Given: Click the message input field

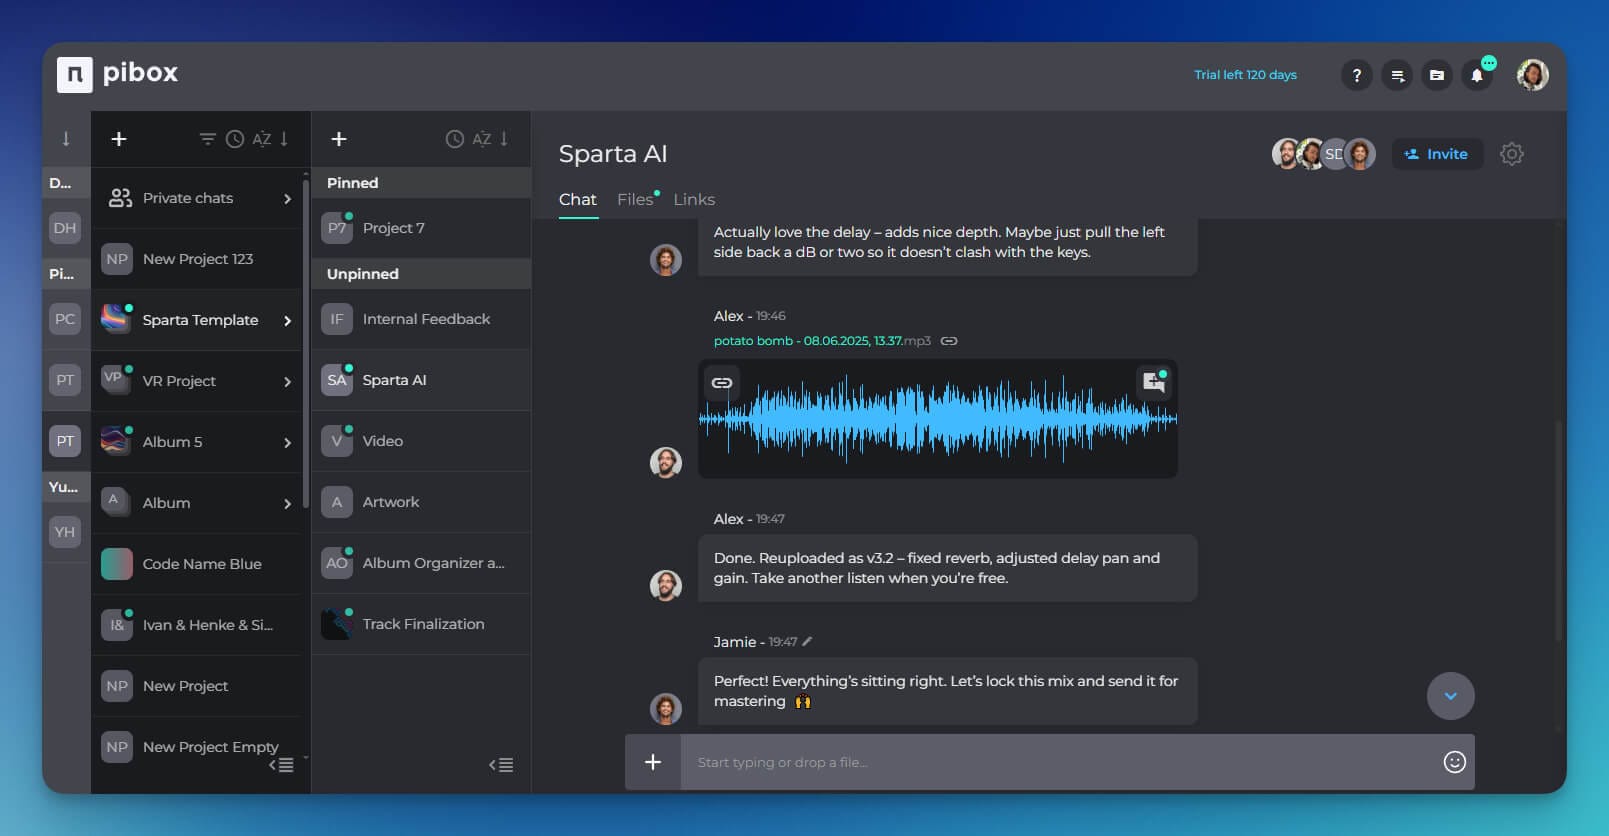Looking at the screenshot, I should [x=1060, y=762].
